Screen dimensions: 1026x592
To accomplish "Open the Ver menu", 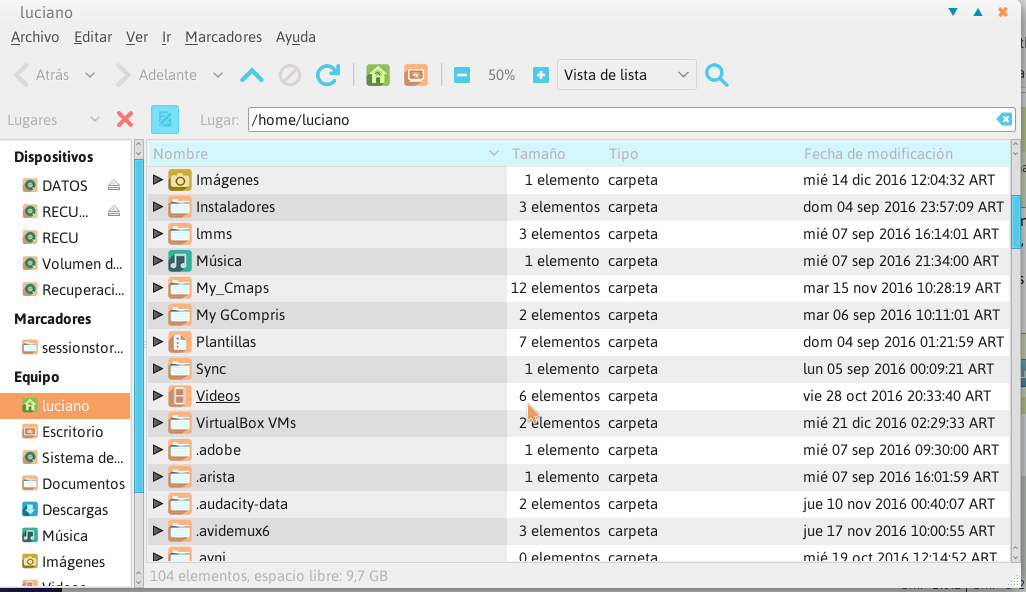I will (x=137, y=37).
